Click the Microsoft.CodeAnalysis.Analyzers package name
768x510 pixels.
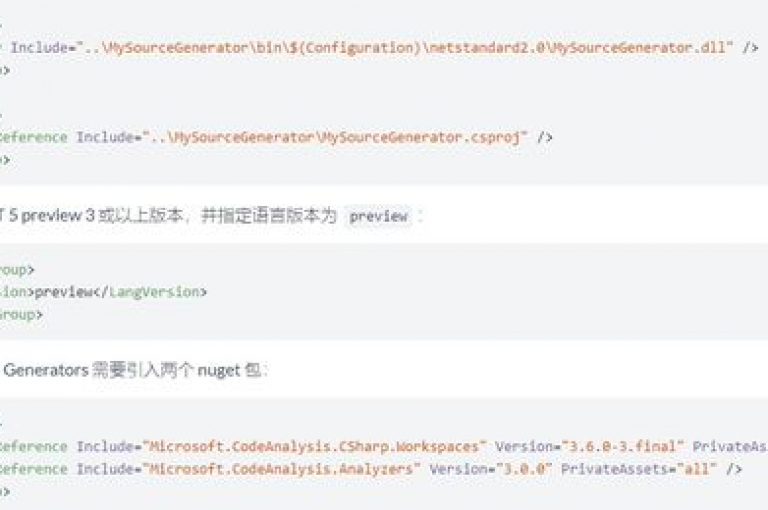(x=282, y=469)
